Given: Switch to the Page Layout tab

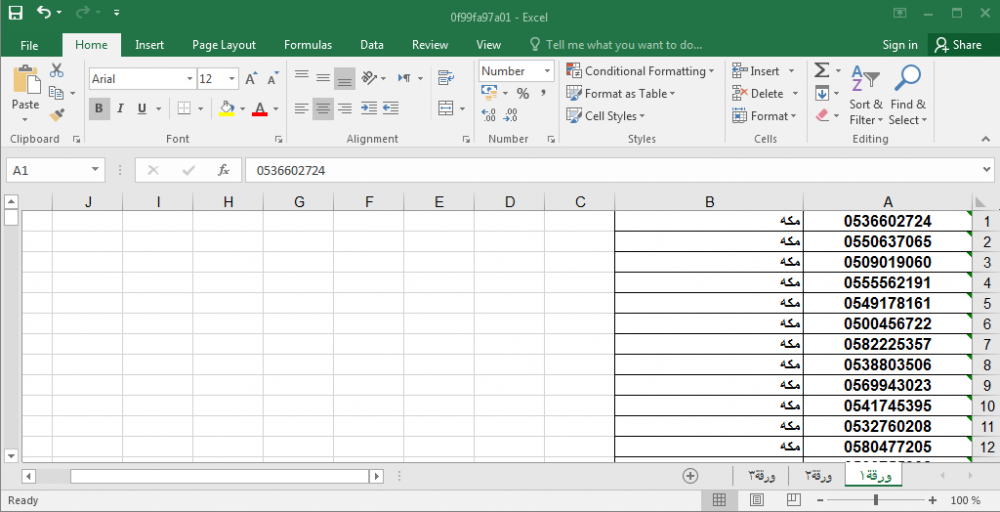Looking at the screenshot, I should 224,45.
